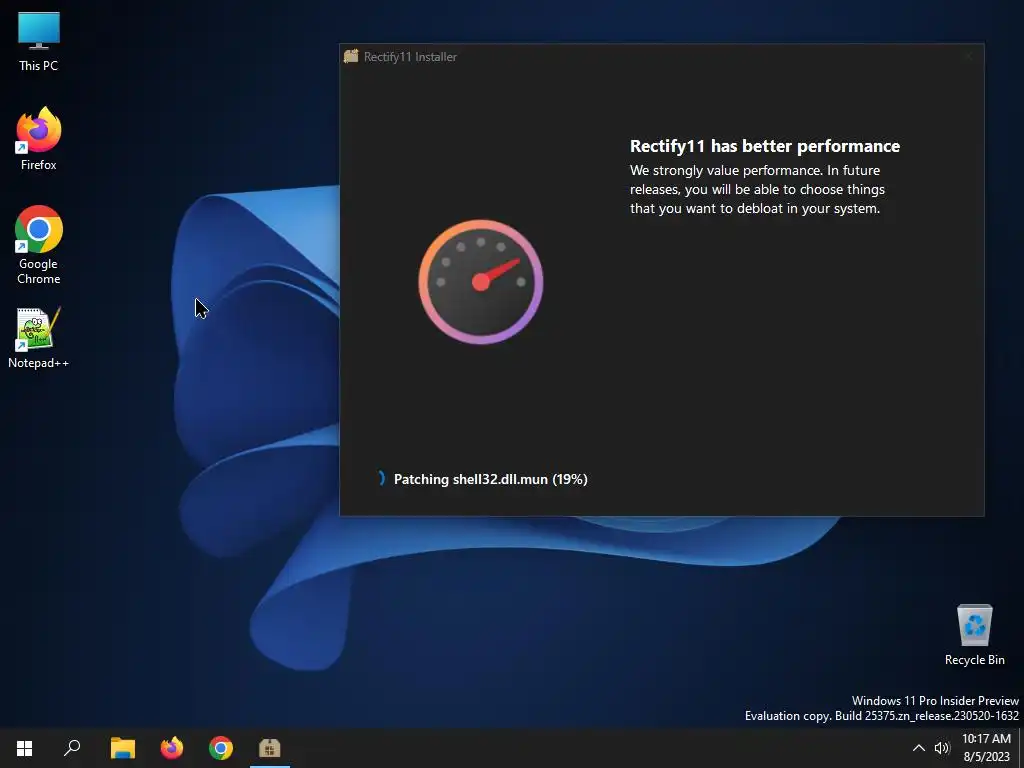Focus Rectify11 Installer taskbar button
1024x768 pixels.
(270, 748)
